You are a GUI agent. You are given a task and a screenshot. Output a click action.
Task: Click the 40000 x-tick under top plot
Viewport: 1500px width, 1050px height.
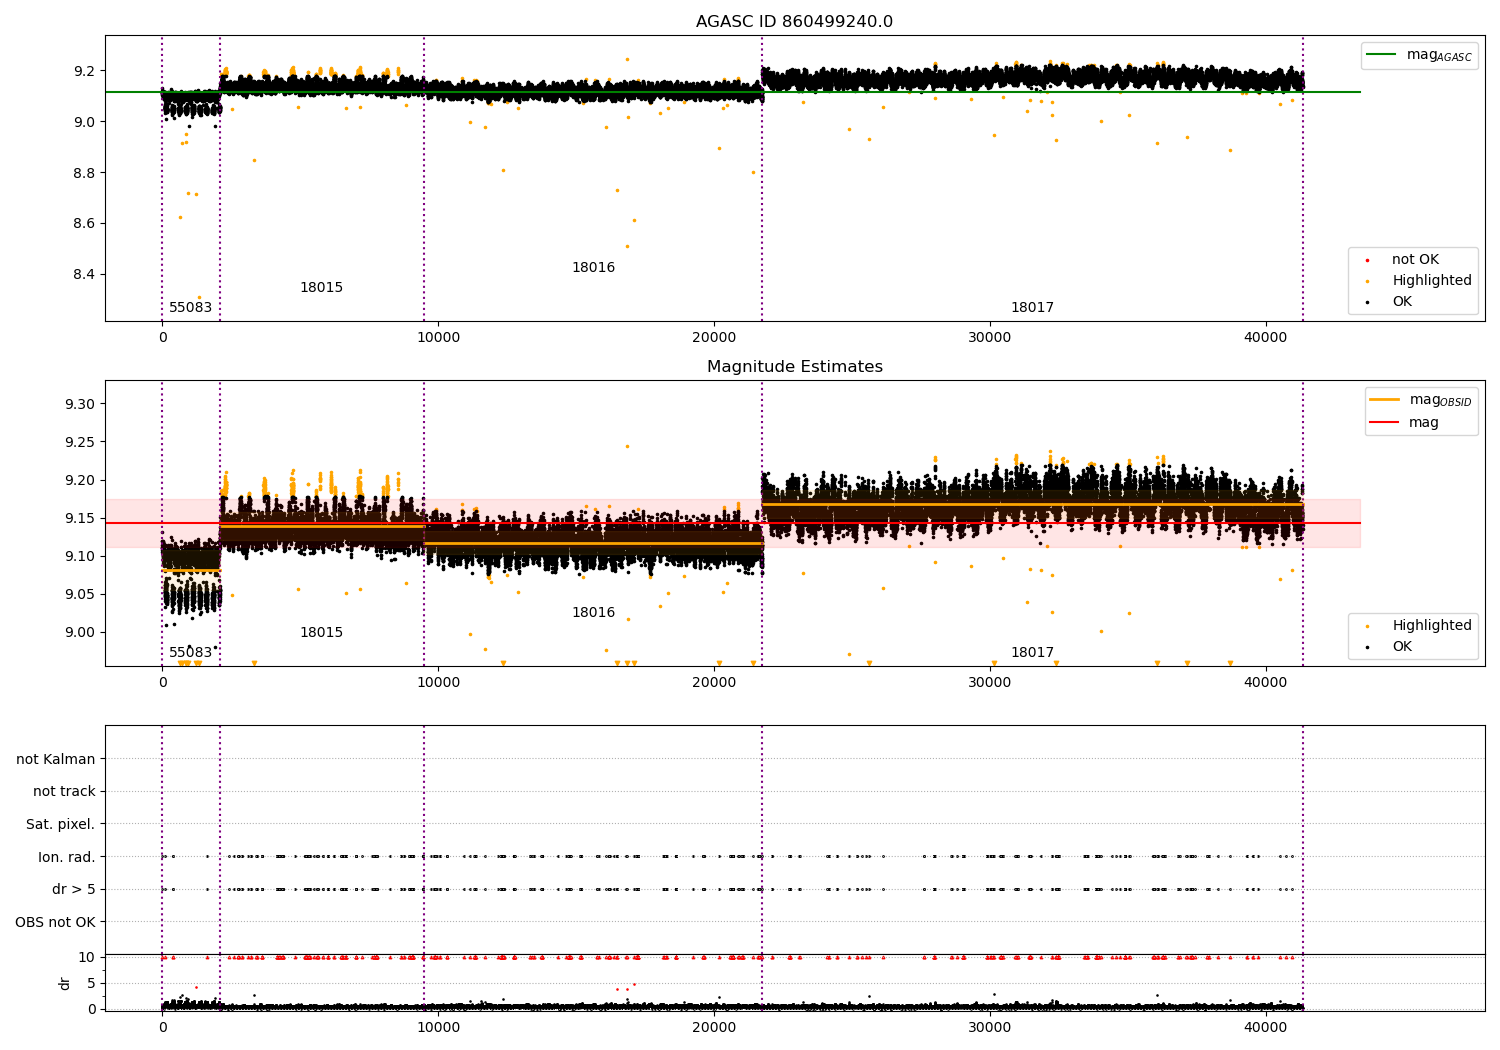pyautogui.click(x=1266, y=338)
